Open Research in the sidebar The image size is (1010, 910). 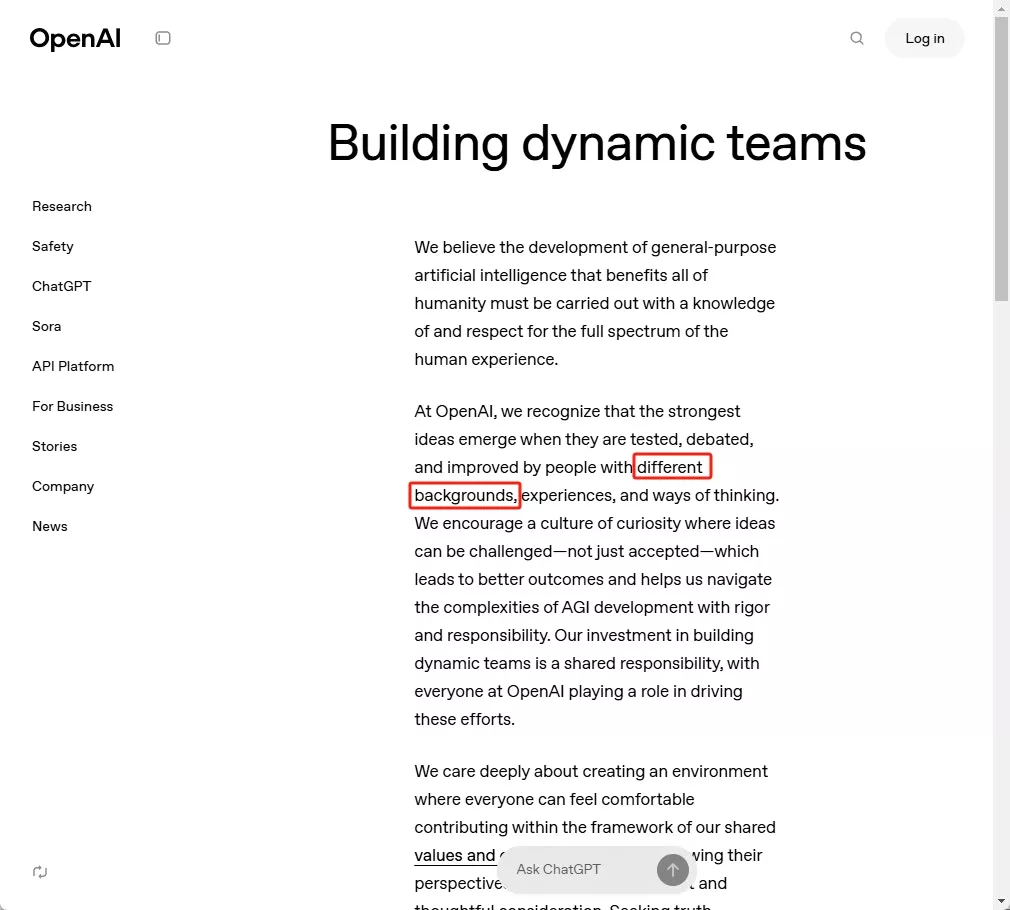[x=62, y=206]
